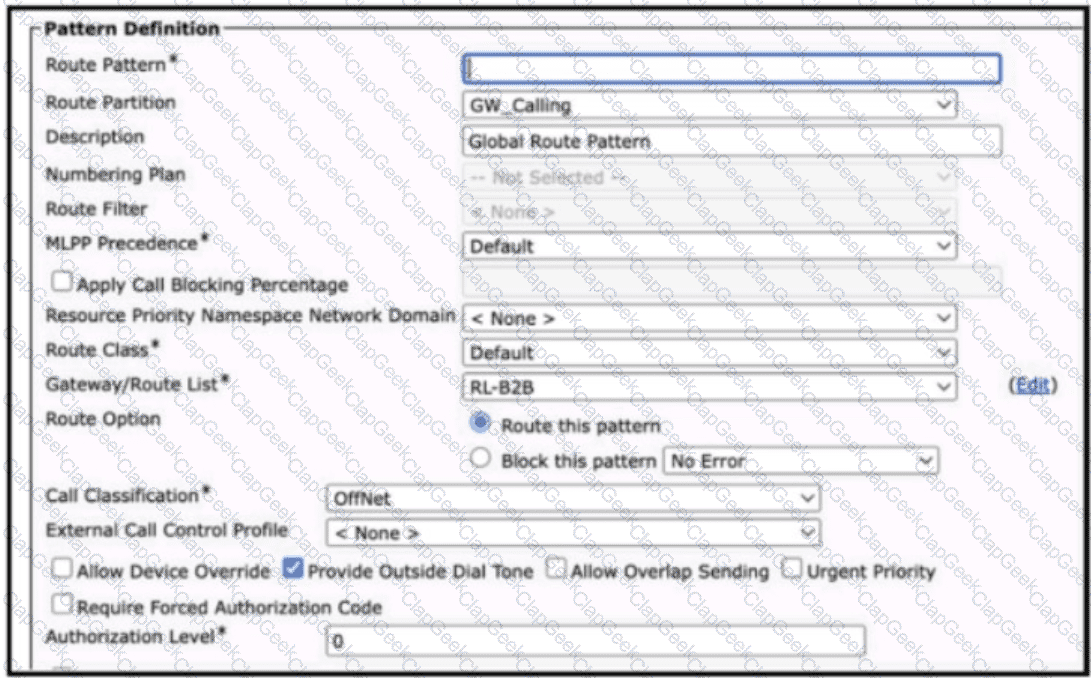Enable Apply Call Blocking Percentage checkbox
This screenshot has height=678, width=1091.
click(62, 283)
